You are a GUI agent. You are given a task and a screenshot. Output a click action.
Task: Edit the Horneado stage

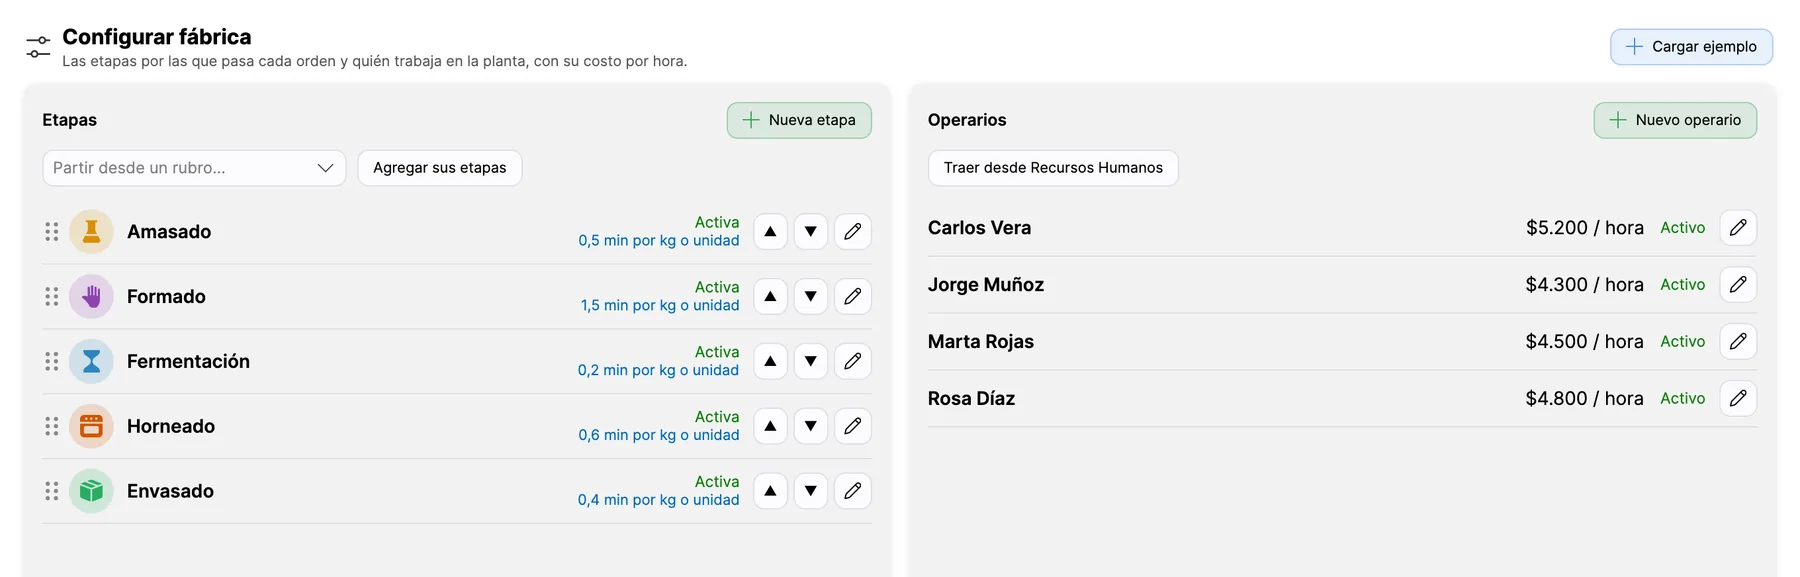853,427
